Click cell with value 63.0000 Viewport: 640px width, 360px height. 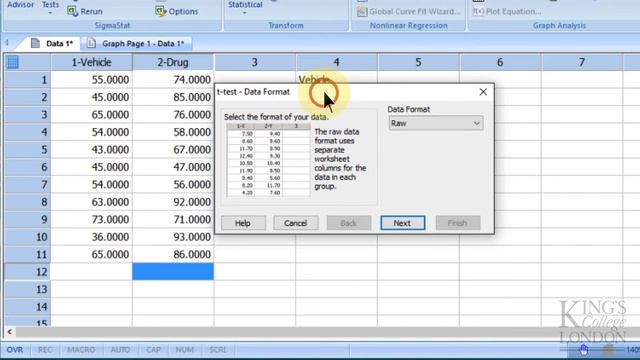(91, 202)
